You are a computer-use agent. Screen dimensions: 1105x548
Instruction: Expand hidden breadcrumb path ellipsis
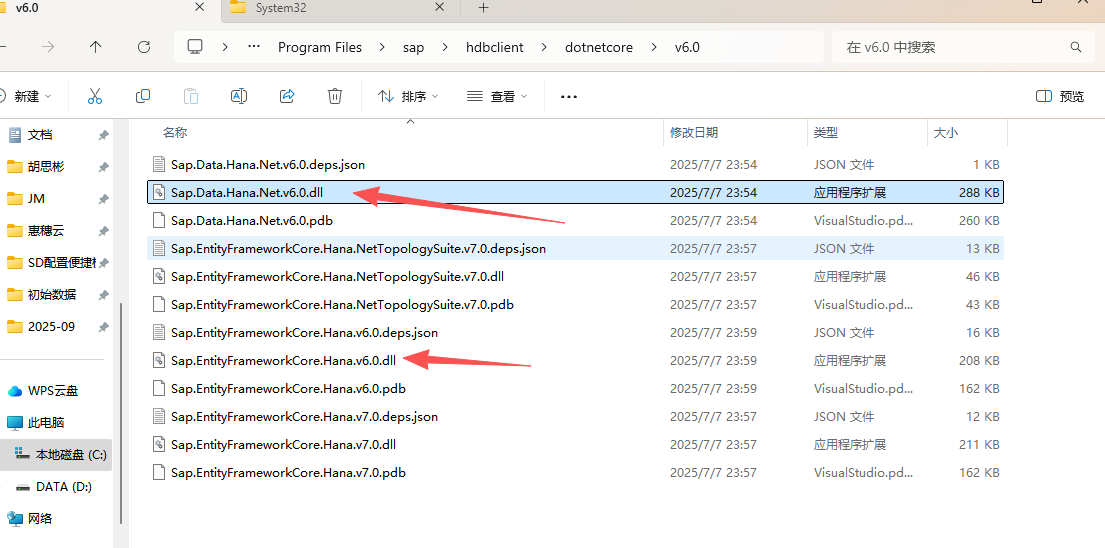(x=254, y=47)
